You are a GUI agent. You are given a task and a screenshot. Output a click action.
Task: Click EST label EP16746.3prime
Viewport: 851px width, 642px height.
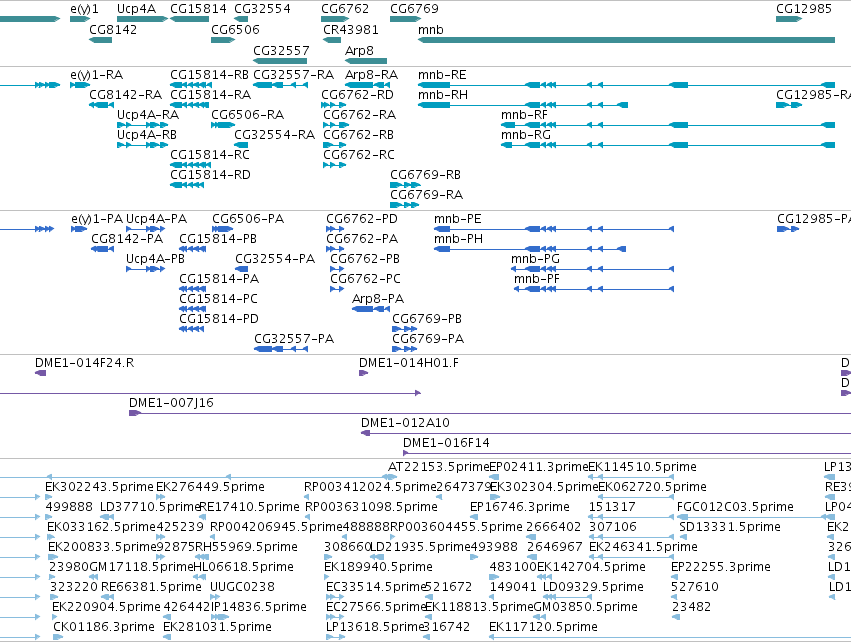[x=520, y=507]
